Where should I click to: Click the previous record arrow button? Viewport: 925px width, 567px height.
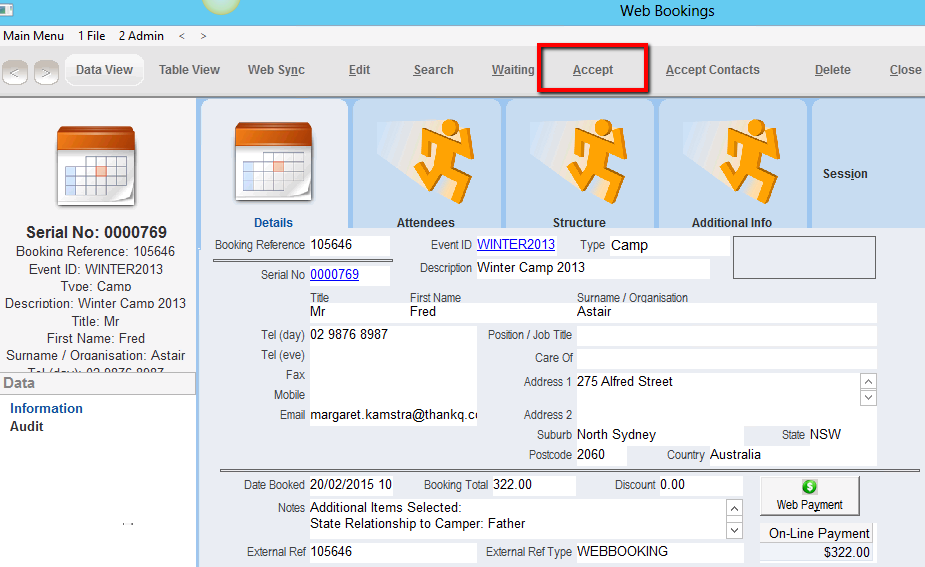coord(15,73)
